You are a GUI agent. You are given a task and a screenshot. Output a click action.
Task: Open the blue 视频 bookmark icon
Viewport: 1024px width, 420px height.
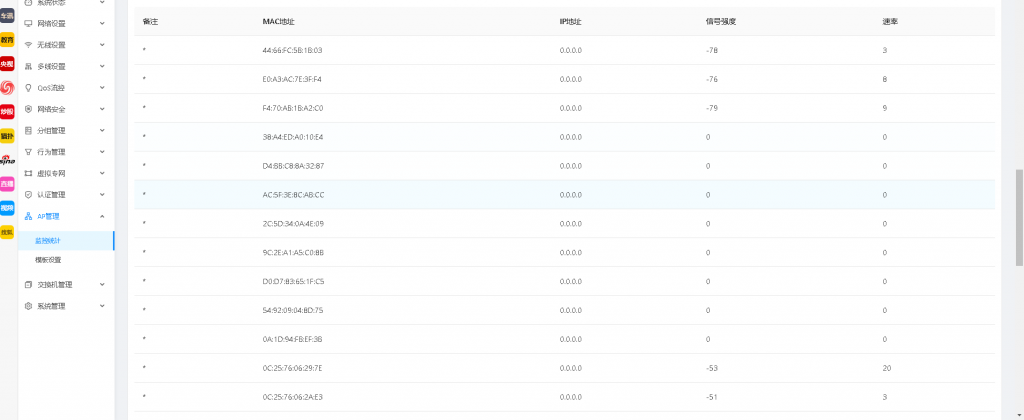[7, 208]
